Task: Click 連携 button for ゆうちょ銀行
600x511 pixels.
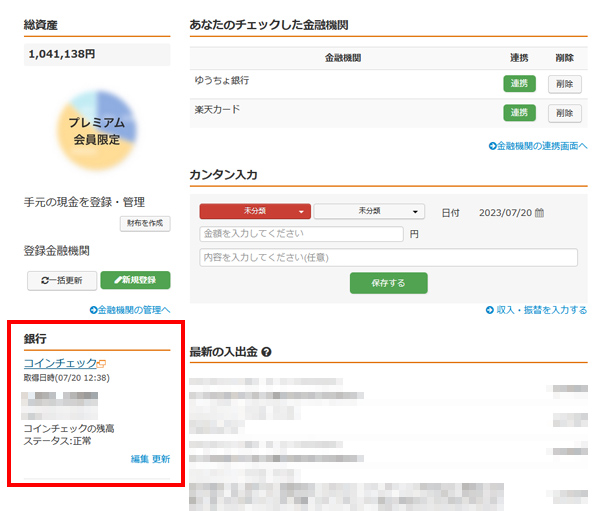Action: coord(519,83)
